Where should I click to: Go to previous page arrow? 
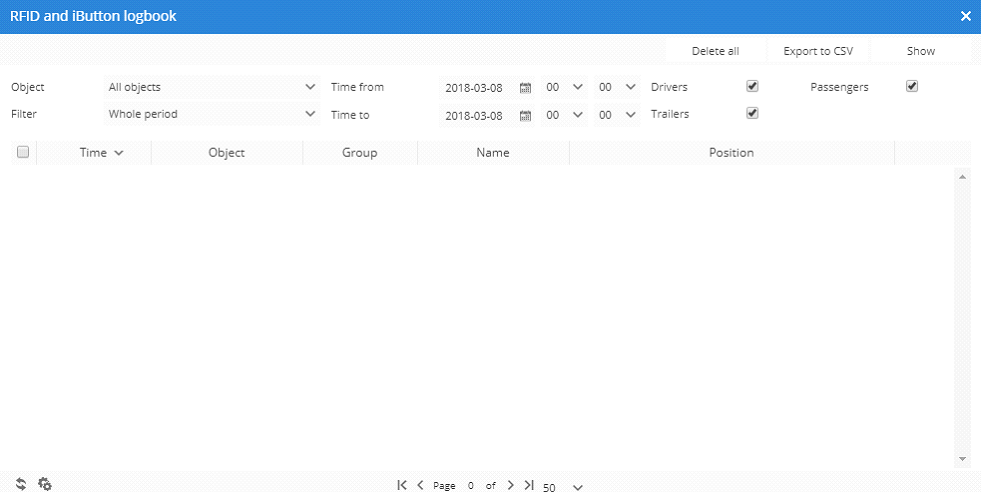pyautogui.click(x=420, y=485)
